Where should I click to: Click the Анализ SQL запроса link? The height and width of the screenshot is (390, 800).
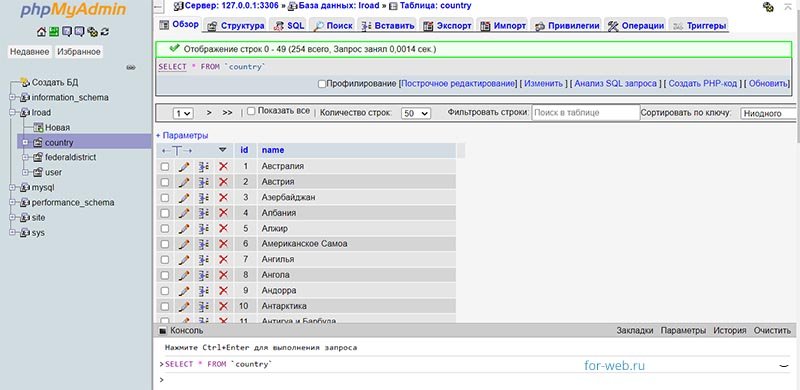(615, 83)
